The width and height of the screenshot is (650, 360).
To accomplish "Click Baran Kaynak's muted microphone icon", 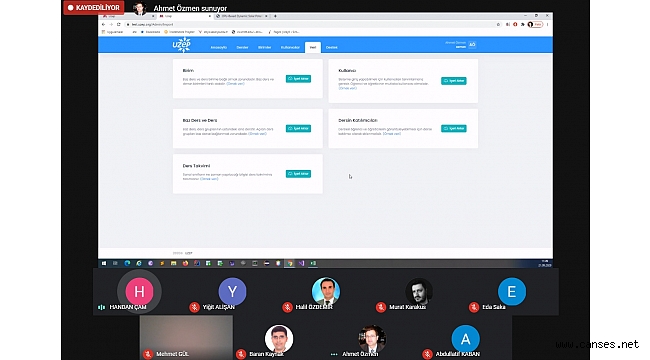I will point(241,354).
